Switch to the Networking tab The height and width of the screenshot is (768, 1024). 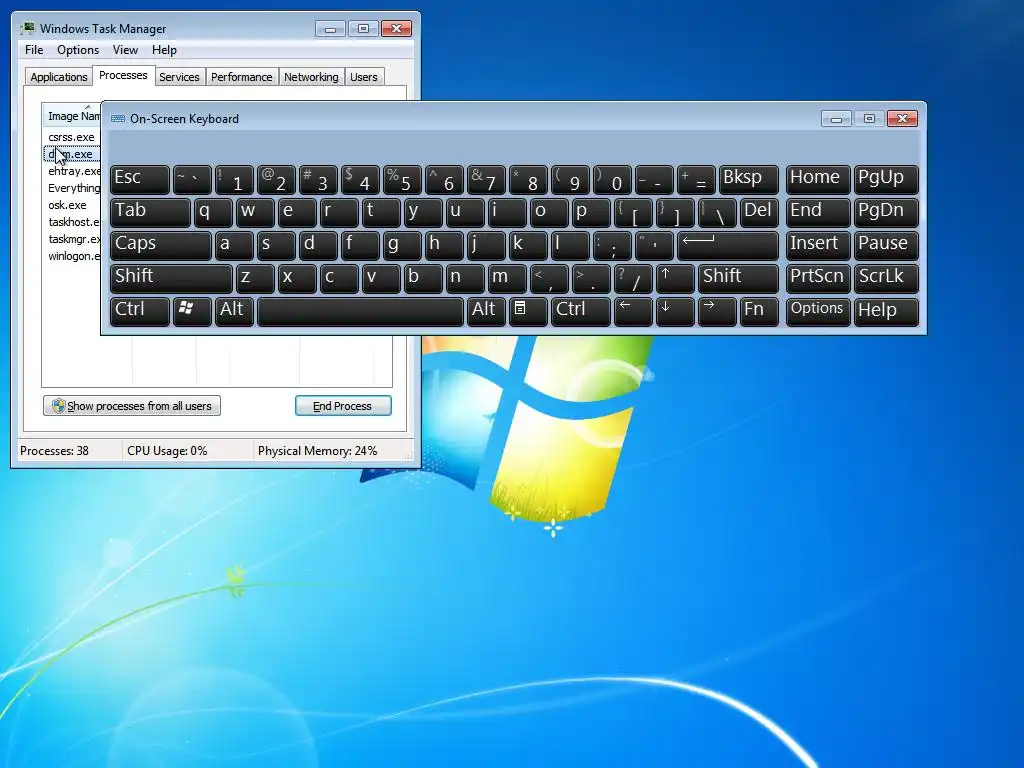(x=311, y=77)
